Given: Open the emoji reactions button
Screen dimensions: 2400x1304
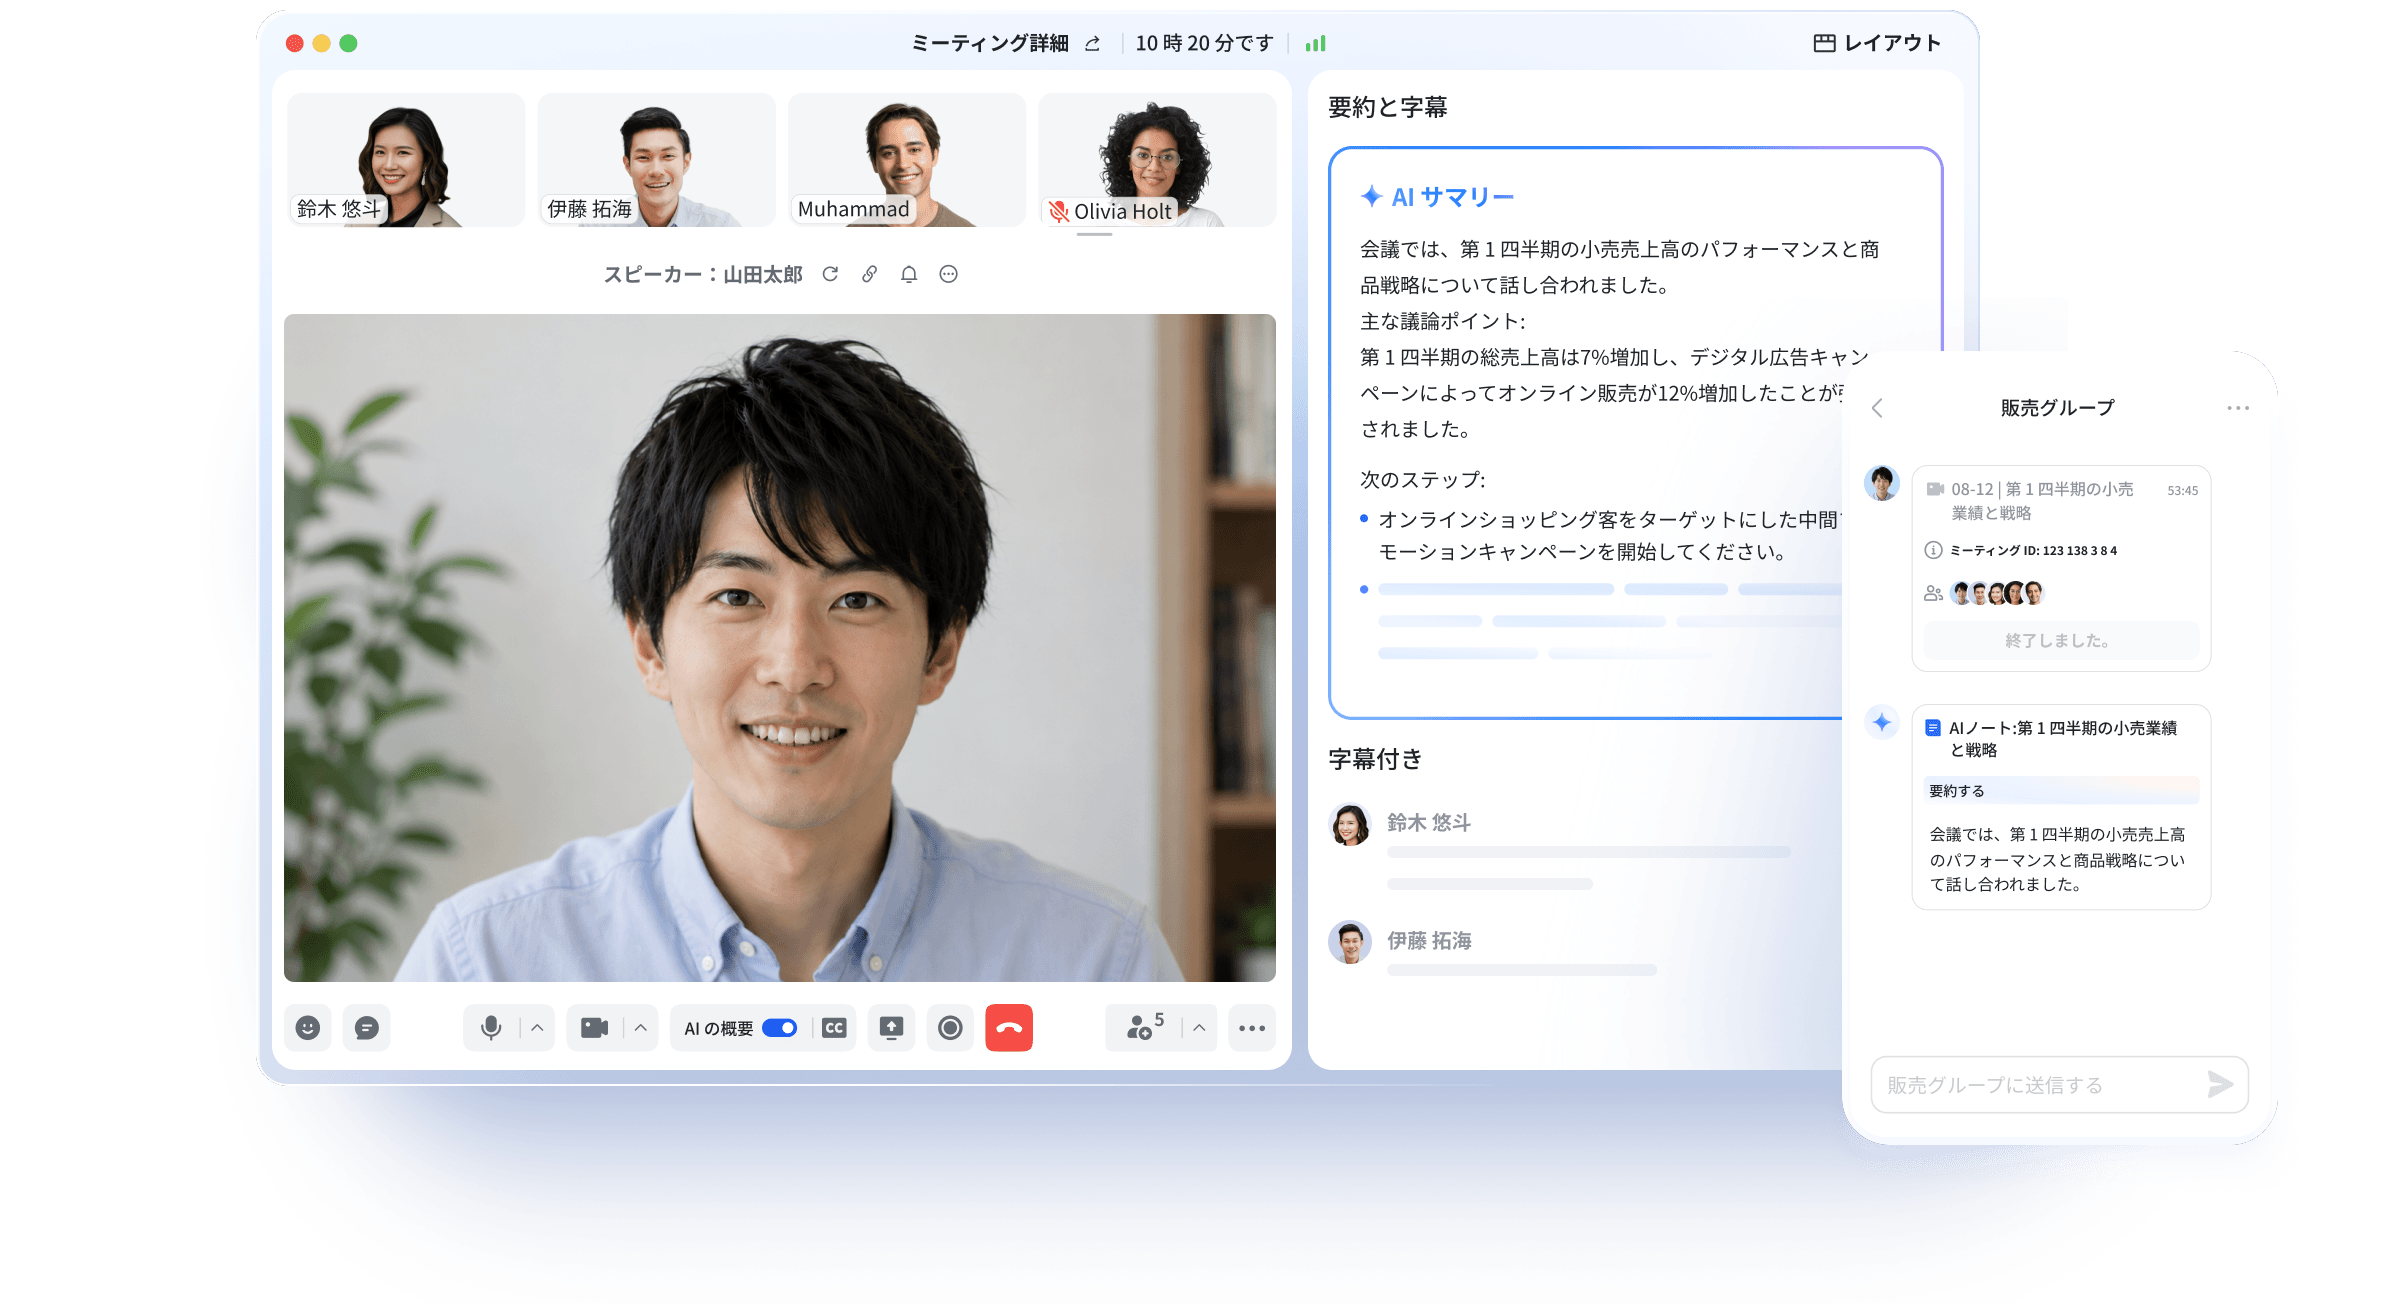Looking at the screenshot, I should pos(307,1028).
